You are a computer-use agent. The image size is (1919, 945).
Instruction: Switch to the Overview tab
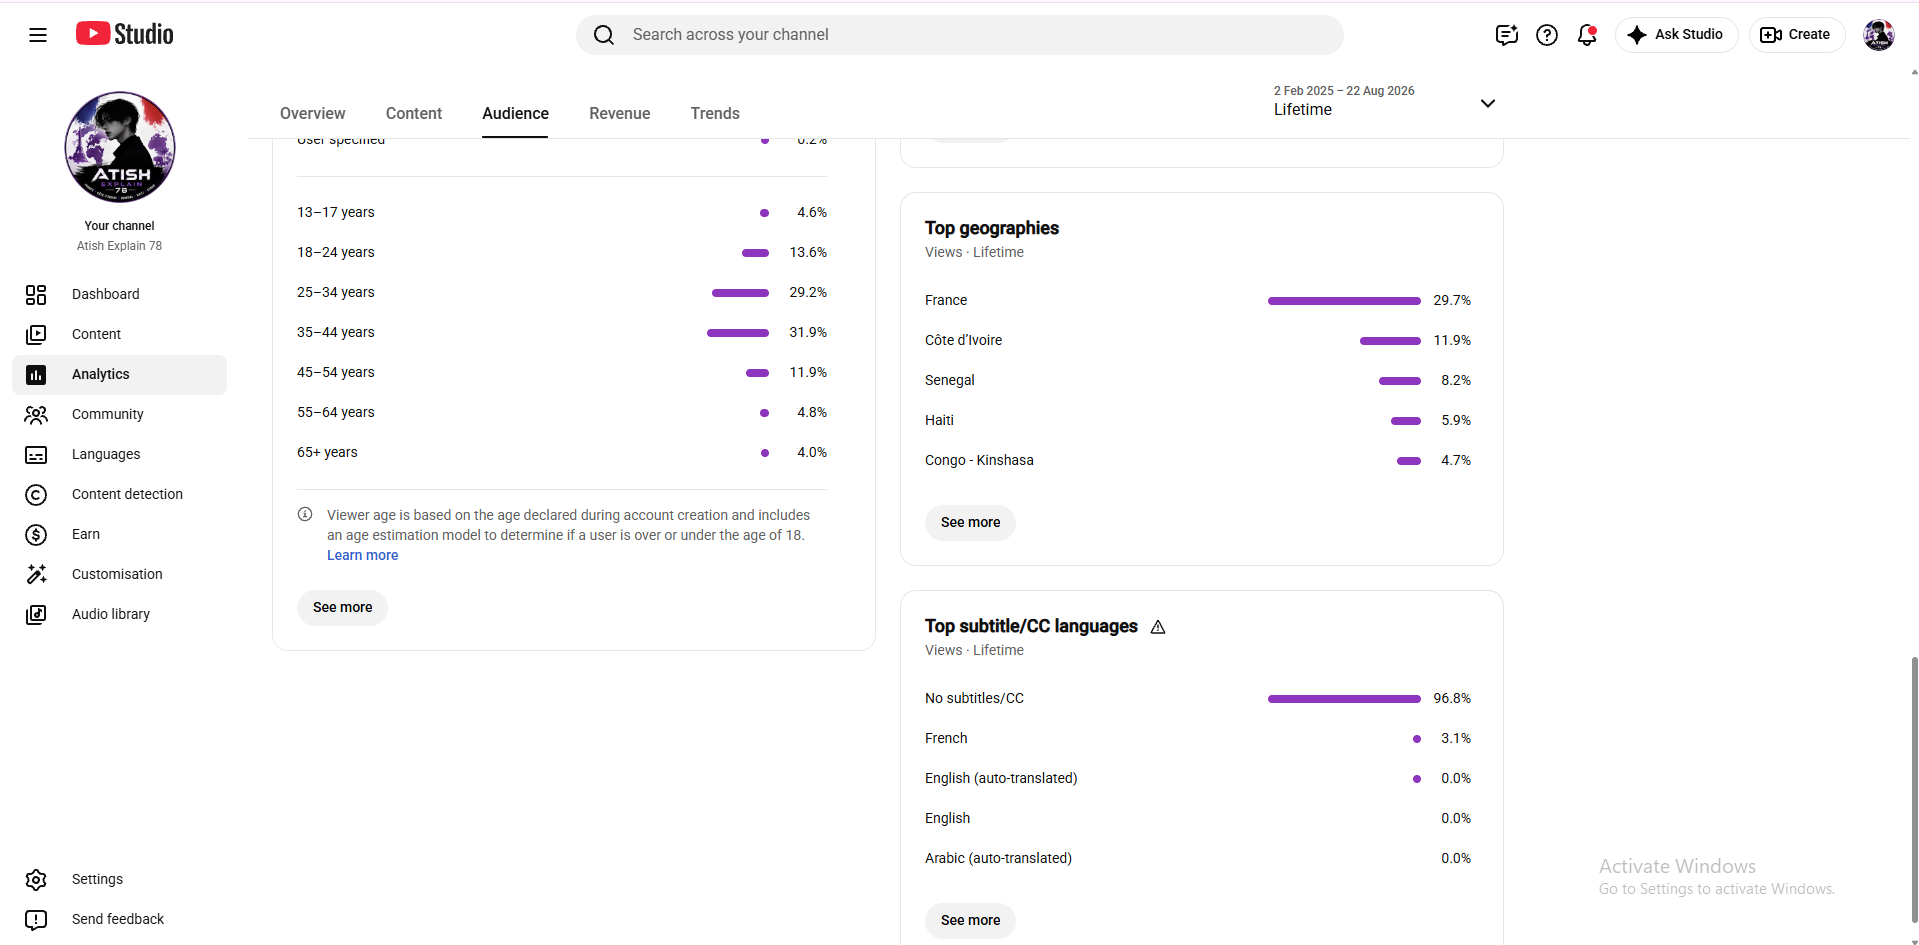(313, 114)
